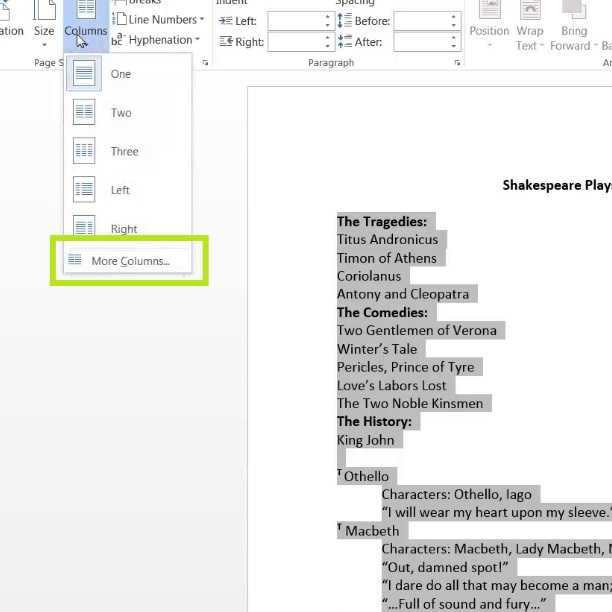Click the Spacing Before input field
The height and width of the screenshot is (612, 612).
coord(422,21)
